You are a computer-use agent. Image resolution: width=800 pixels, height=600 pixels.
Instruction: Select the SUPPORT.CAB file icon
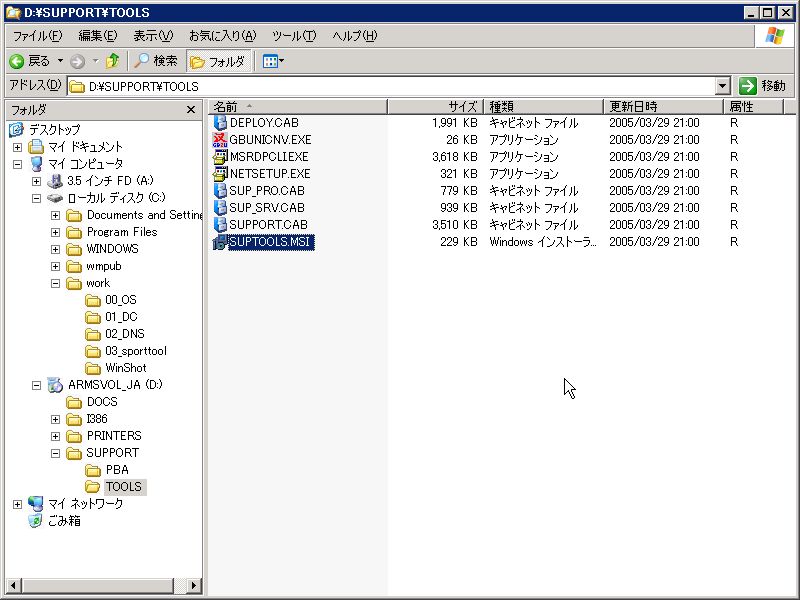pyautogui.click(x=220, y=224)
